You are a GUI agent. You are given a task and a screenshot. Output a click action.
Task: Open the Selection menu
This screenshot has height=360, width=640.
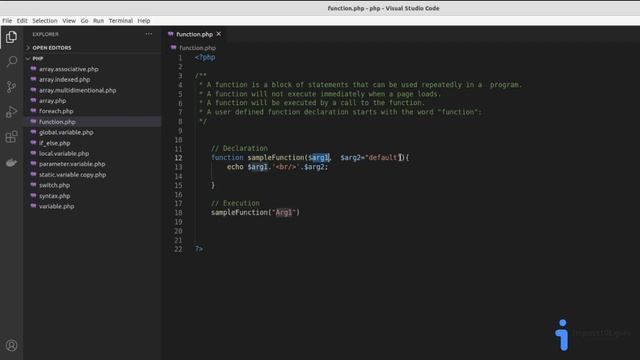coord(45,20)
